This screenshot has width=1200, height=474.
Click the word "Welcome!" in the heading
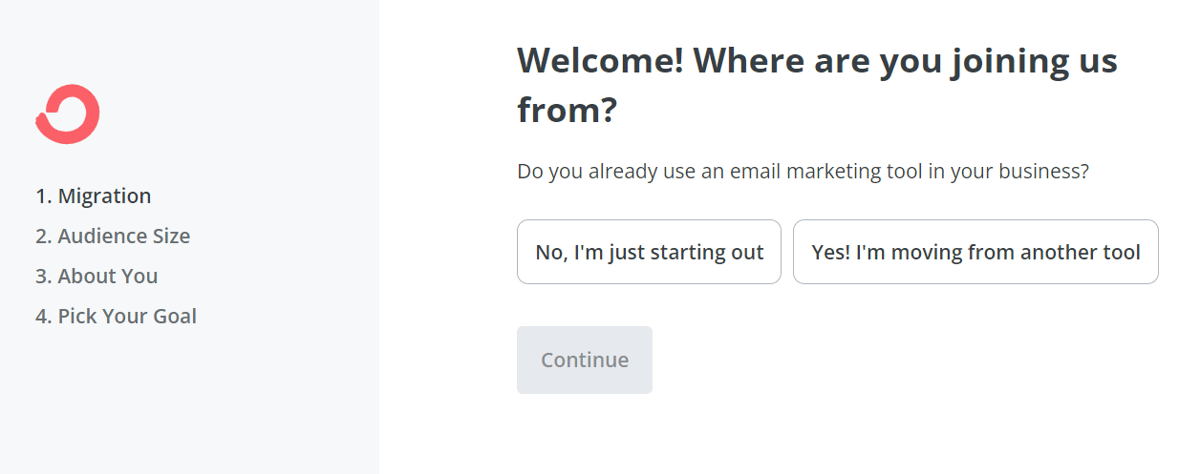600,62
